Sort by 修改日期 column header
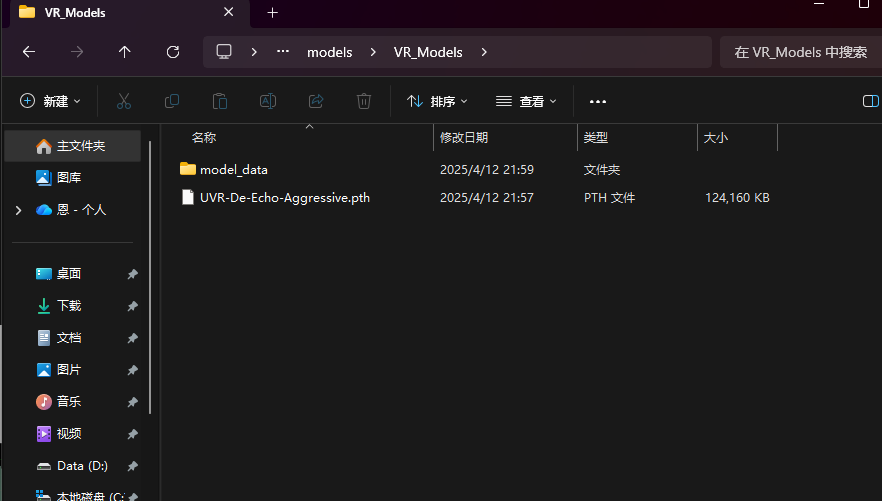The image size is (882, 501). 464,138
